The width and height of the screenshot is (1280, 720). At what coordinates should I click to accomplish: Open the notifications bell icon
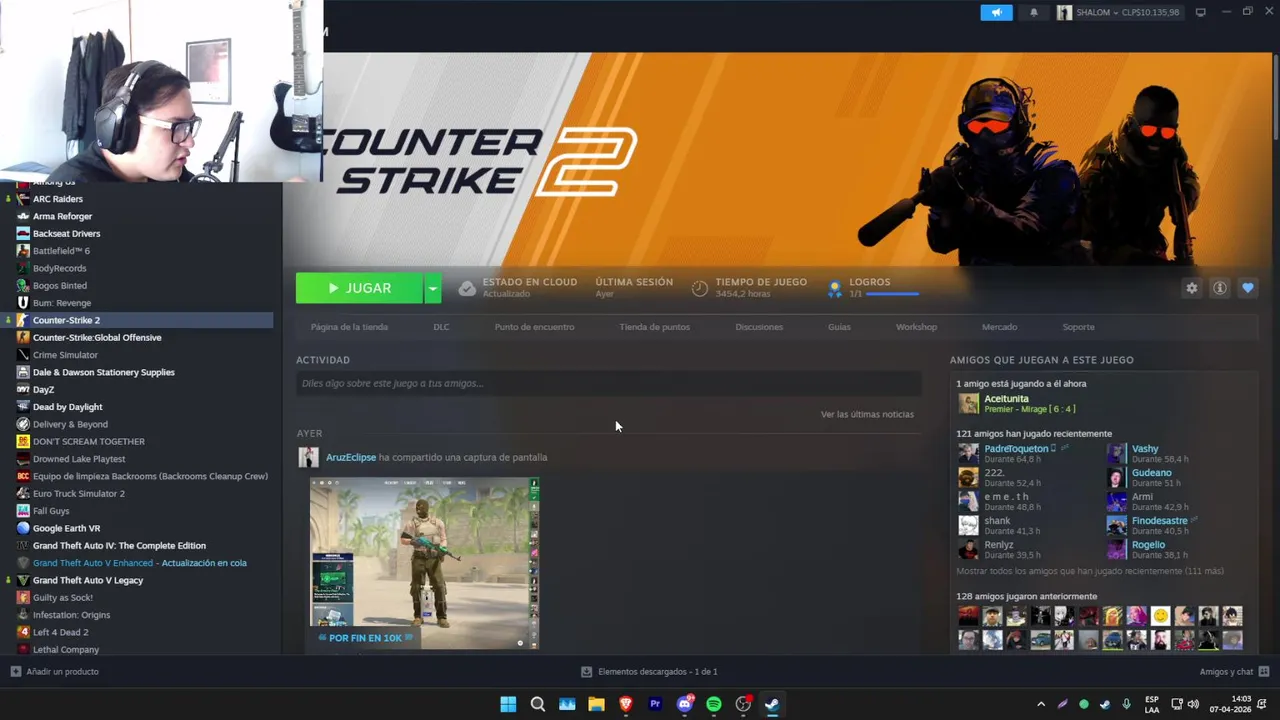(1034, 12)
